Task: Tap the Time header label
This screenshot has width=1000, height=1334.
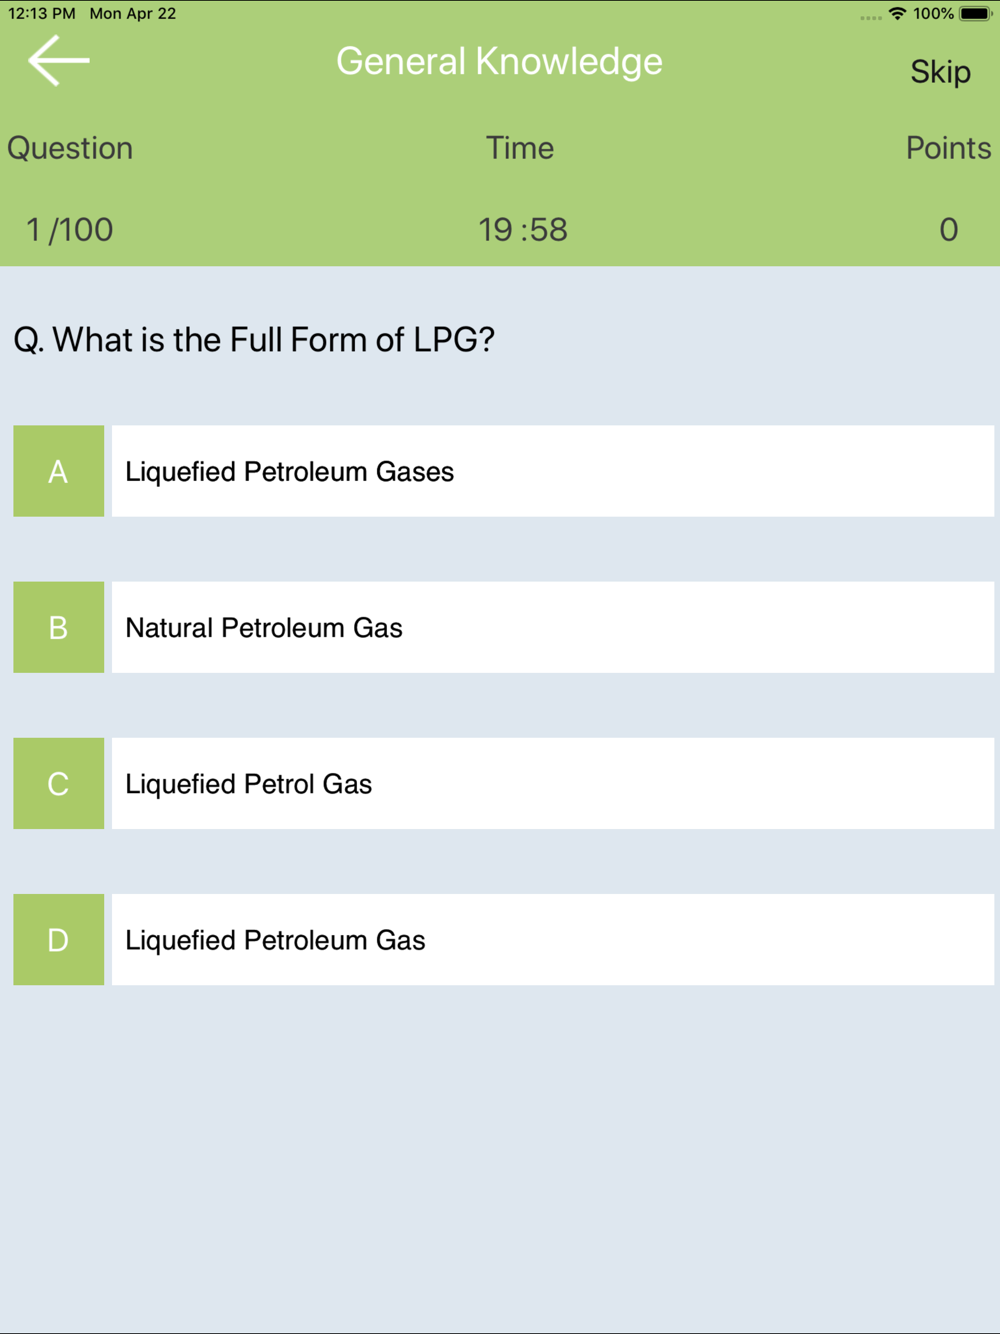Action: 520,148
